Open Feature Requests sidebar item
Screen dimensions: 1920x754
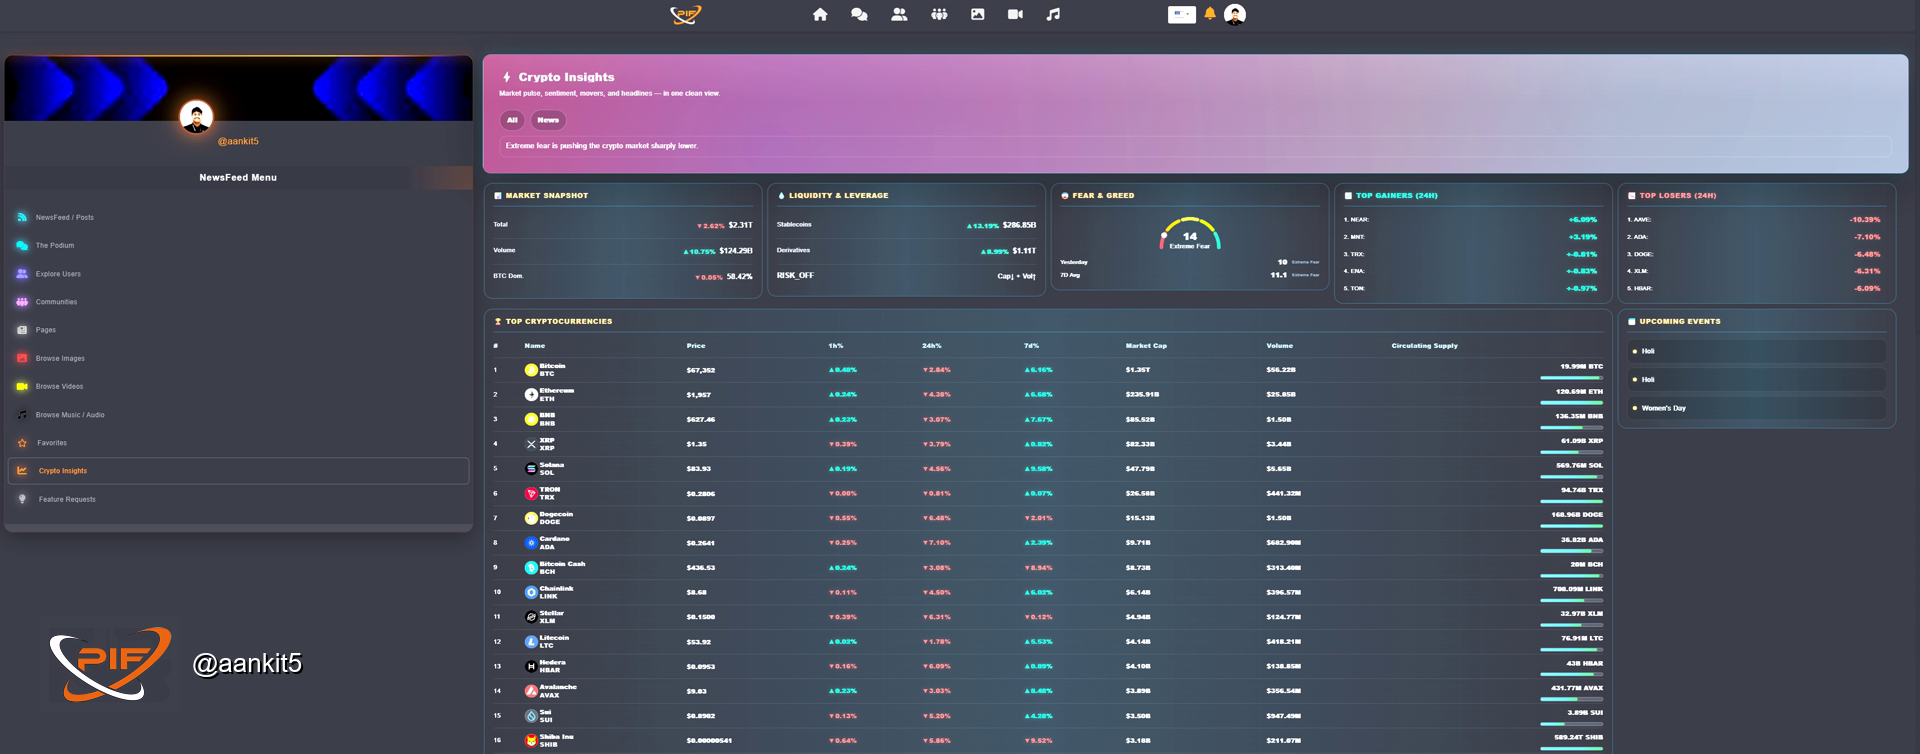click(67, 499)
